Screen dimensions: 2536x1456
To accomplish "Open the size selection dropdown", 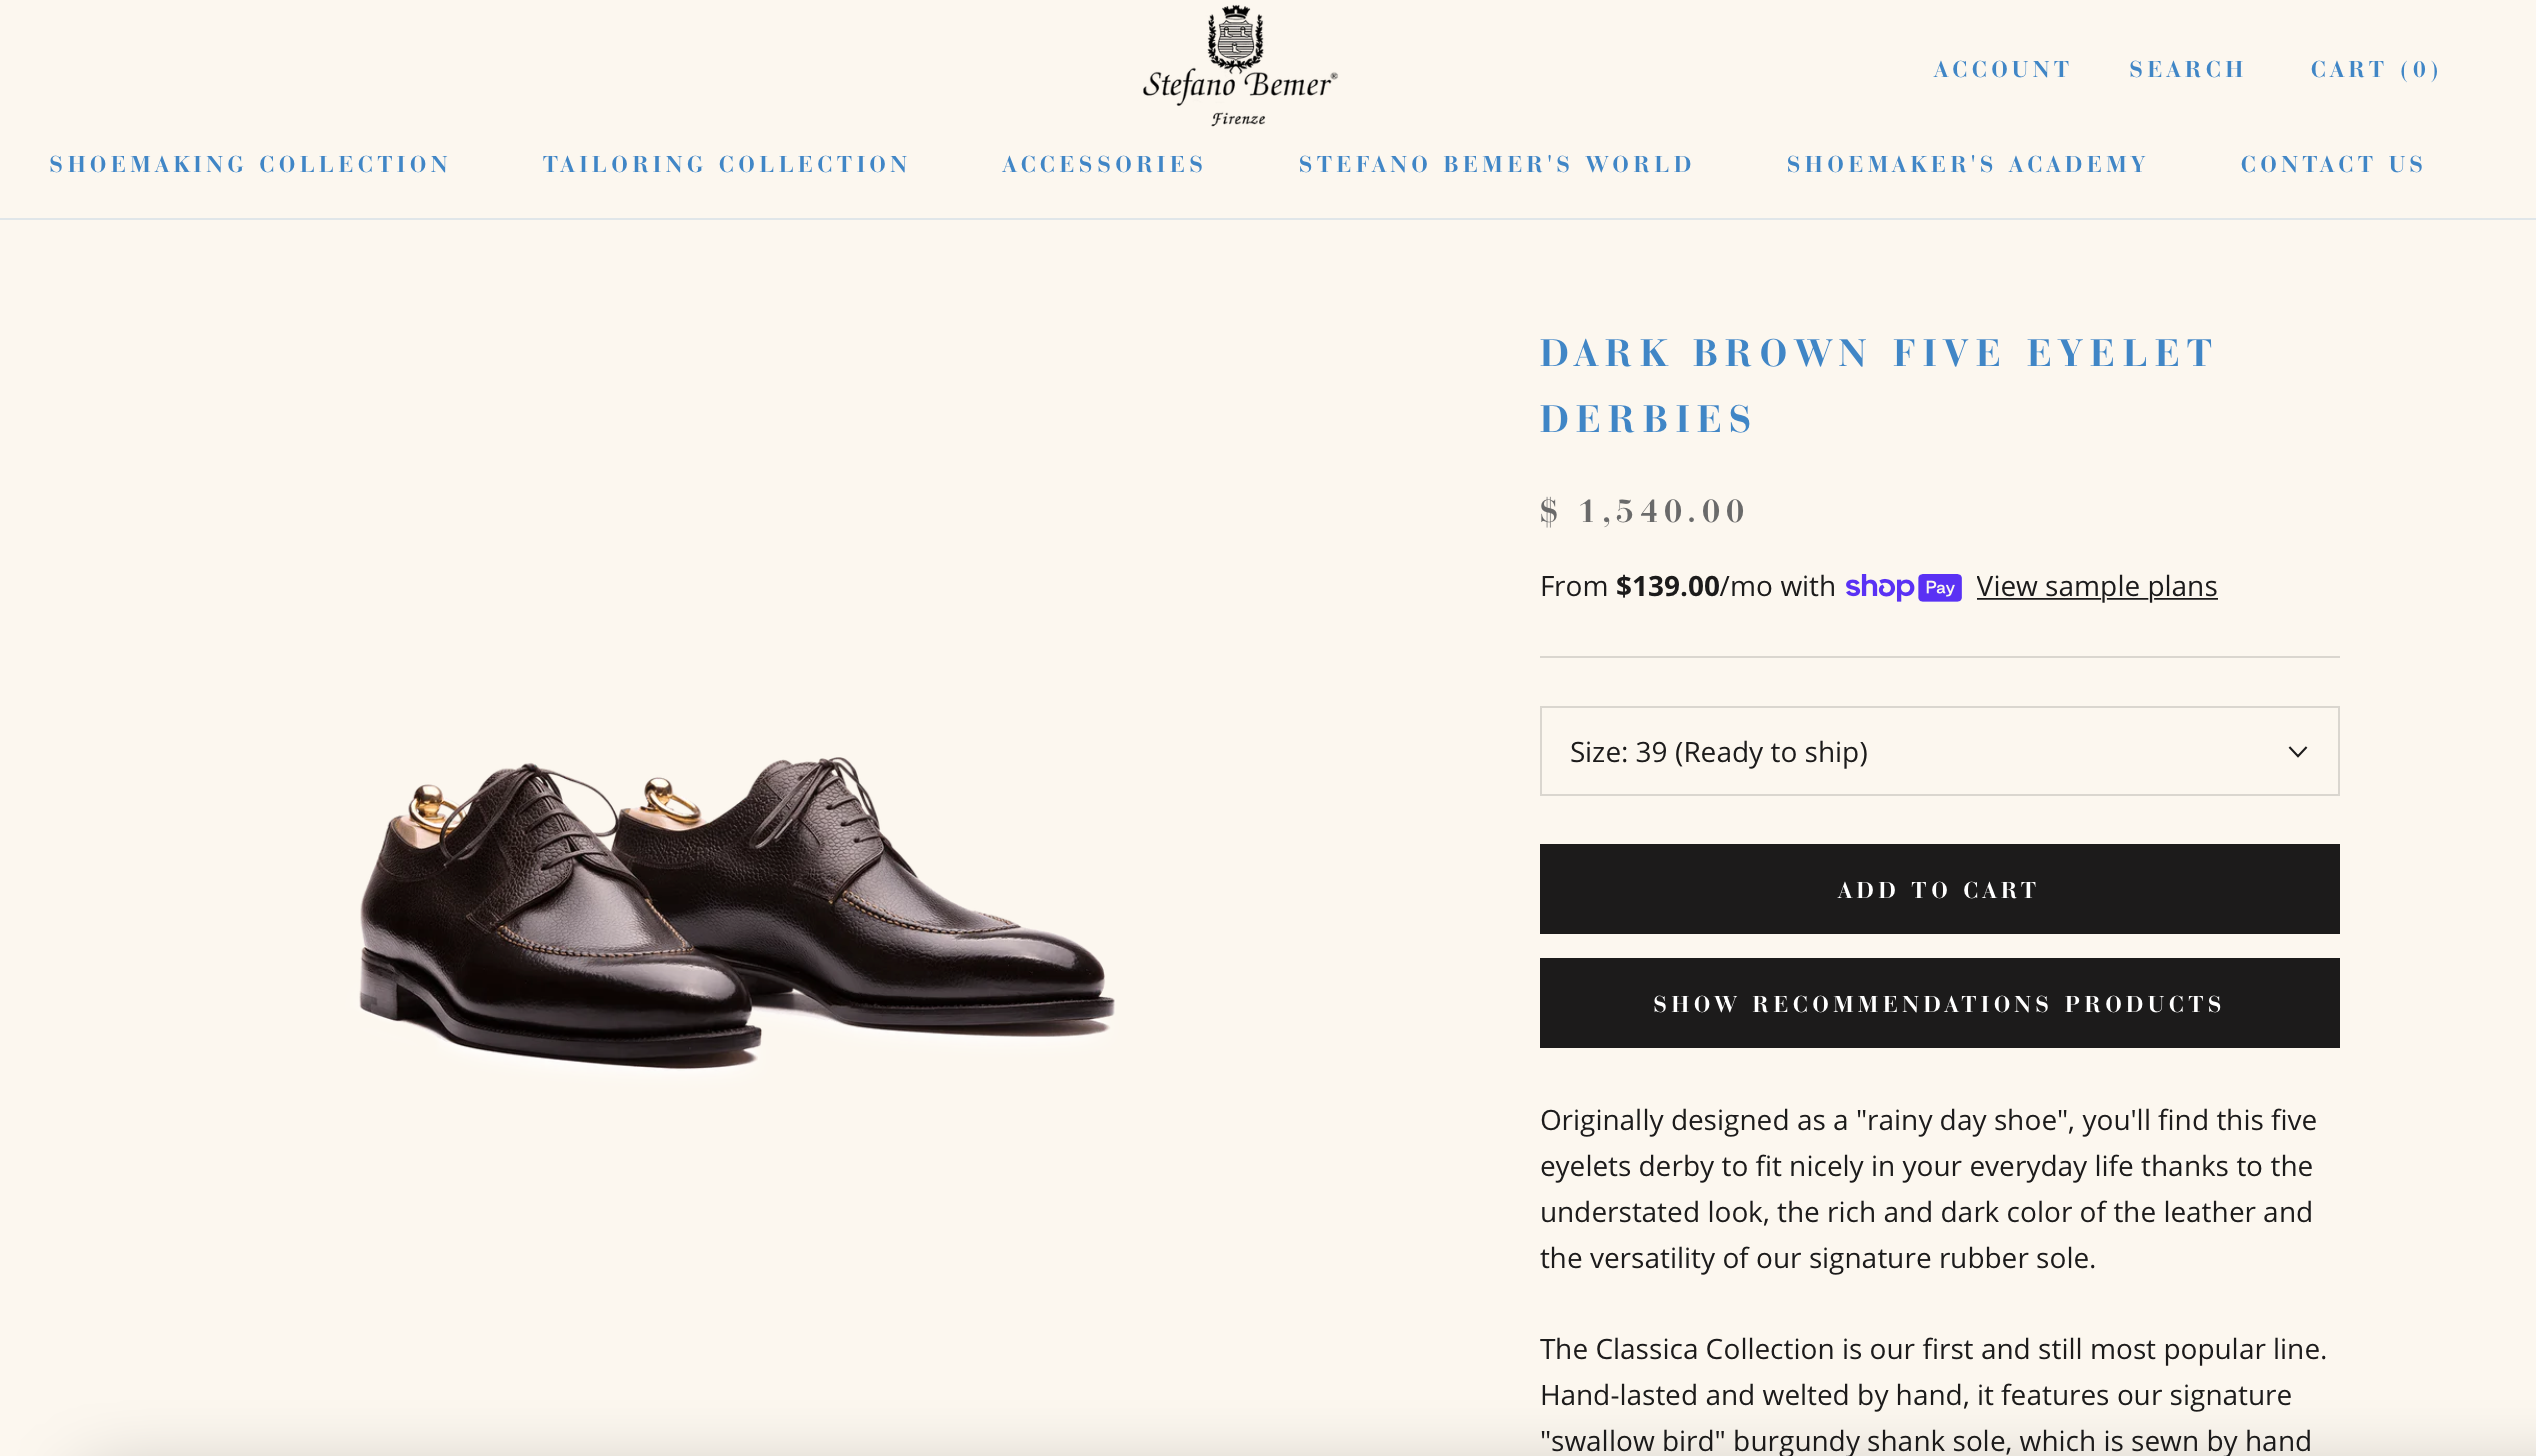I will 1938,751.
